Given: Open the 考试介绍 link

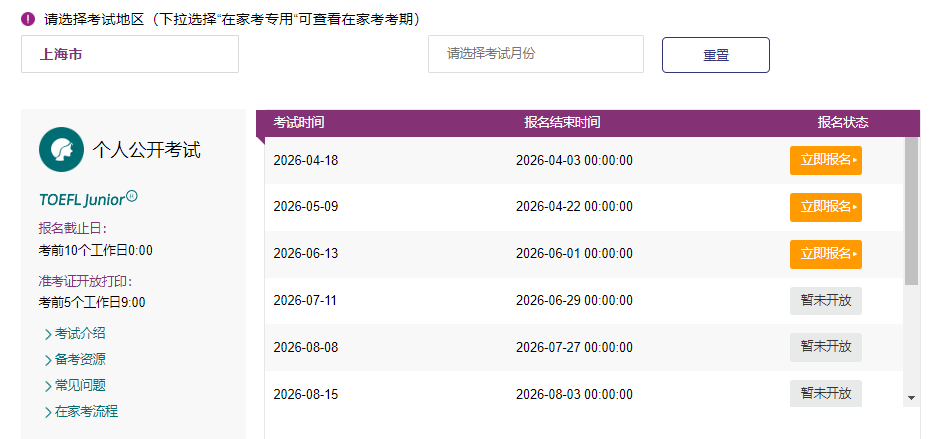Looking at the screenshot, I should 79,334.
